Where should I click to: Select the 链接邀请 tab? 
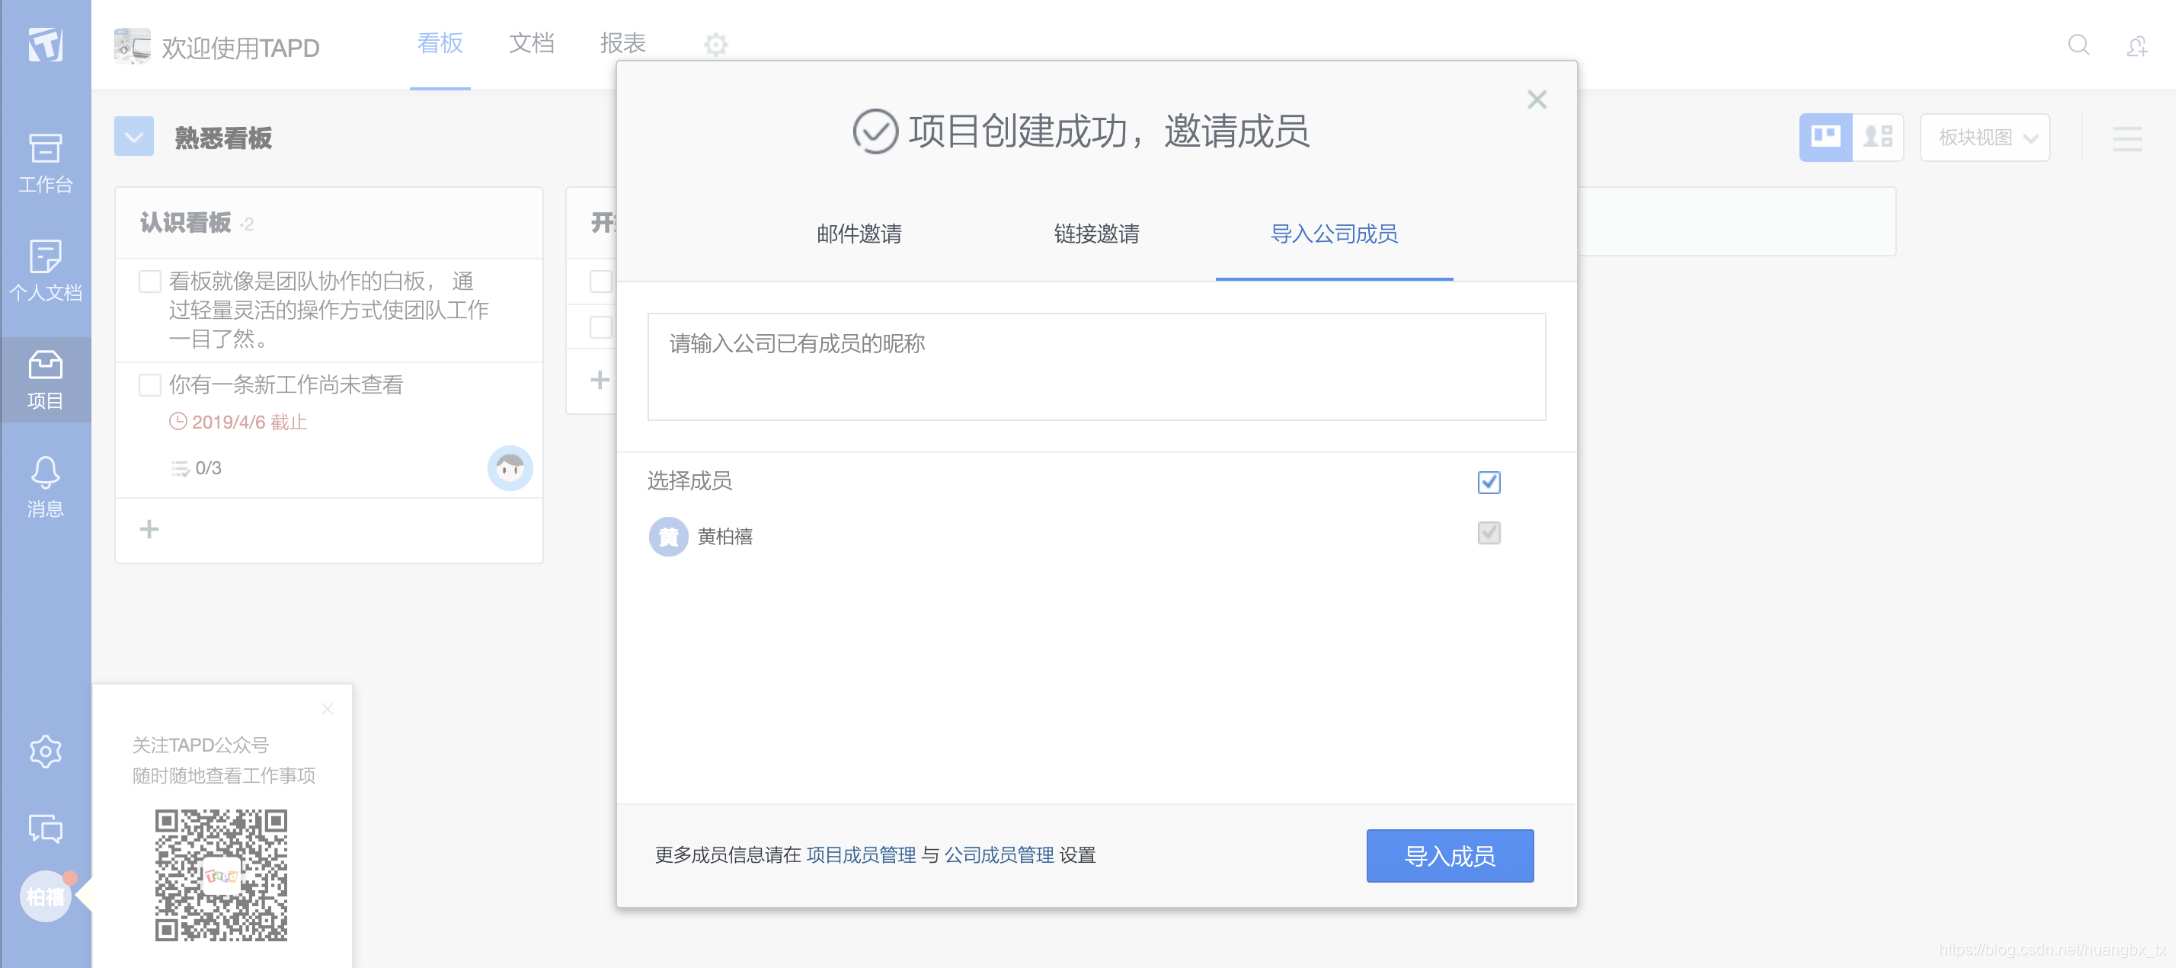pyautogui.click(x=1097, y=234)
